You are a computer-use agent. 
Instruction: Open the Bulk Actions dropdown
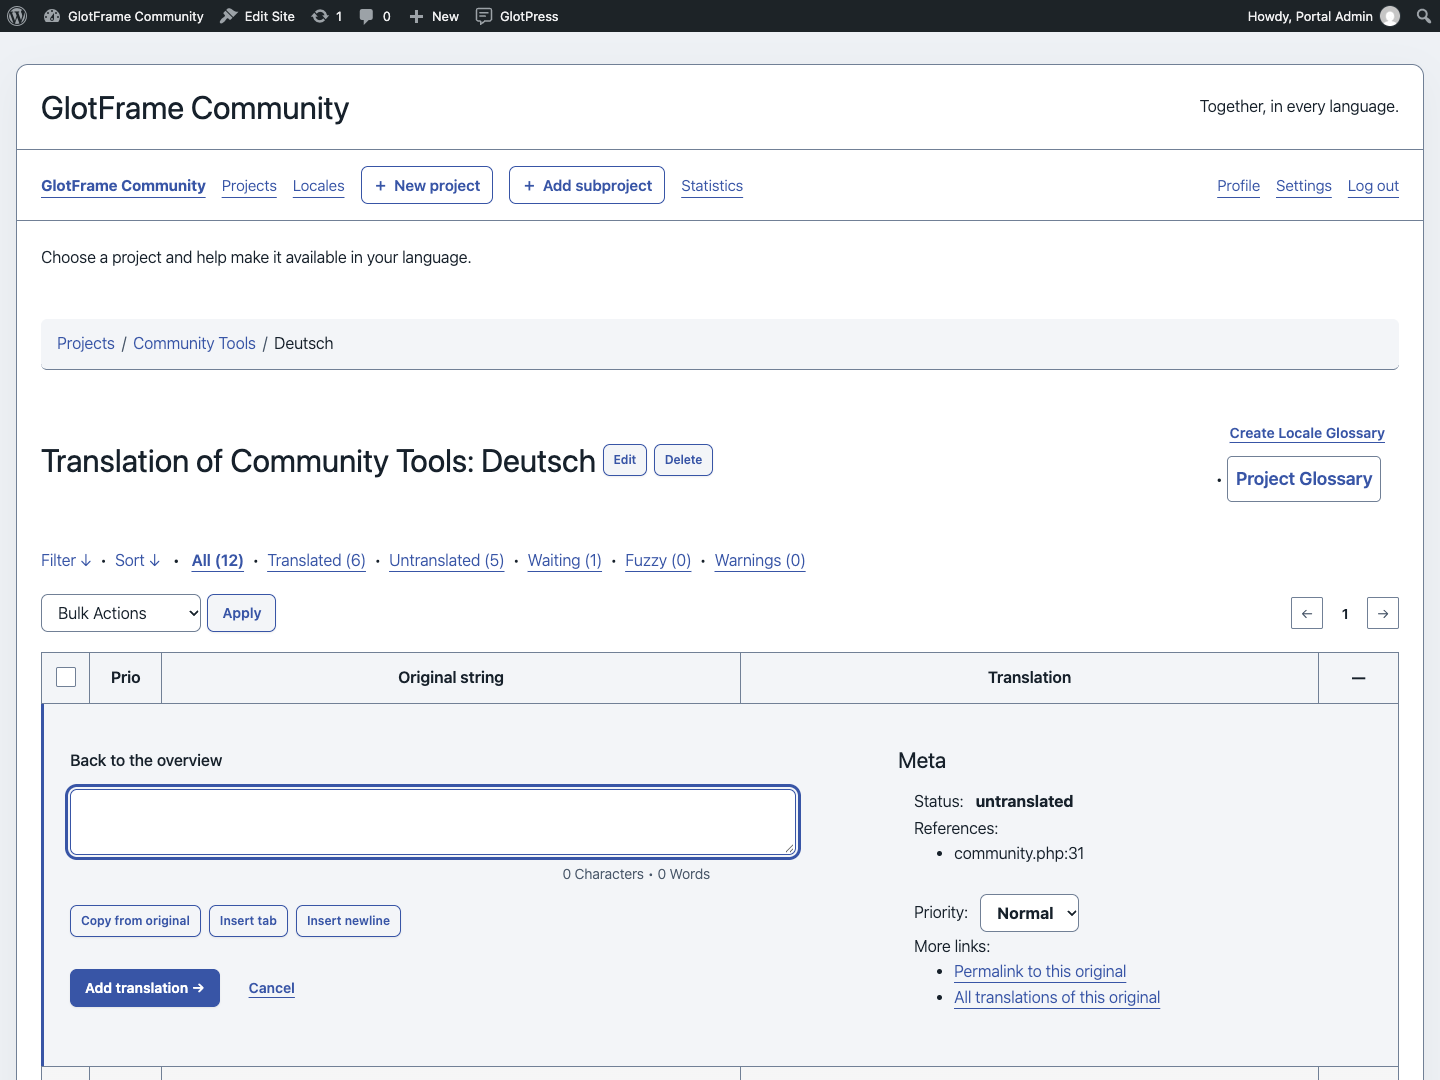pyautogui.click(x=121, y=613)
